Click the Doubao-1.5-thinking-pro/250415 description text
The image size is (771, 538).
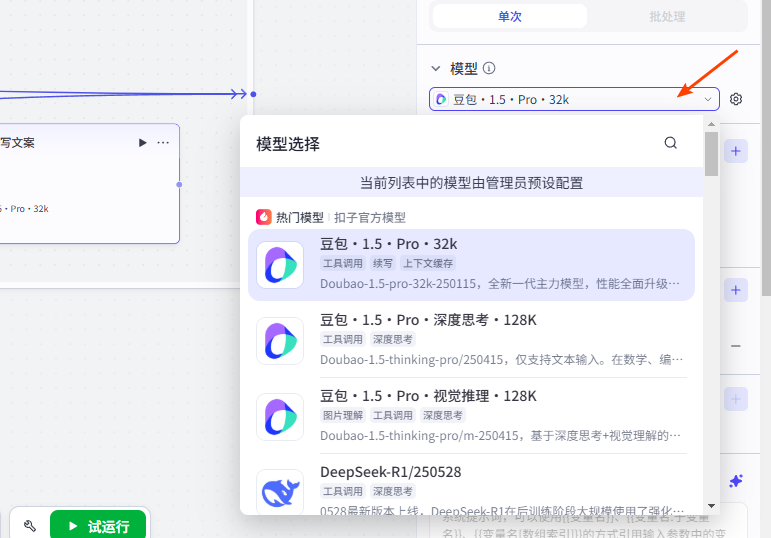(501, 359)
